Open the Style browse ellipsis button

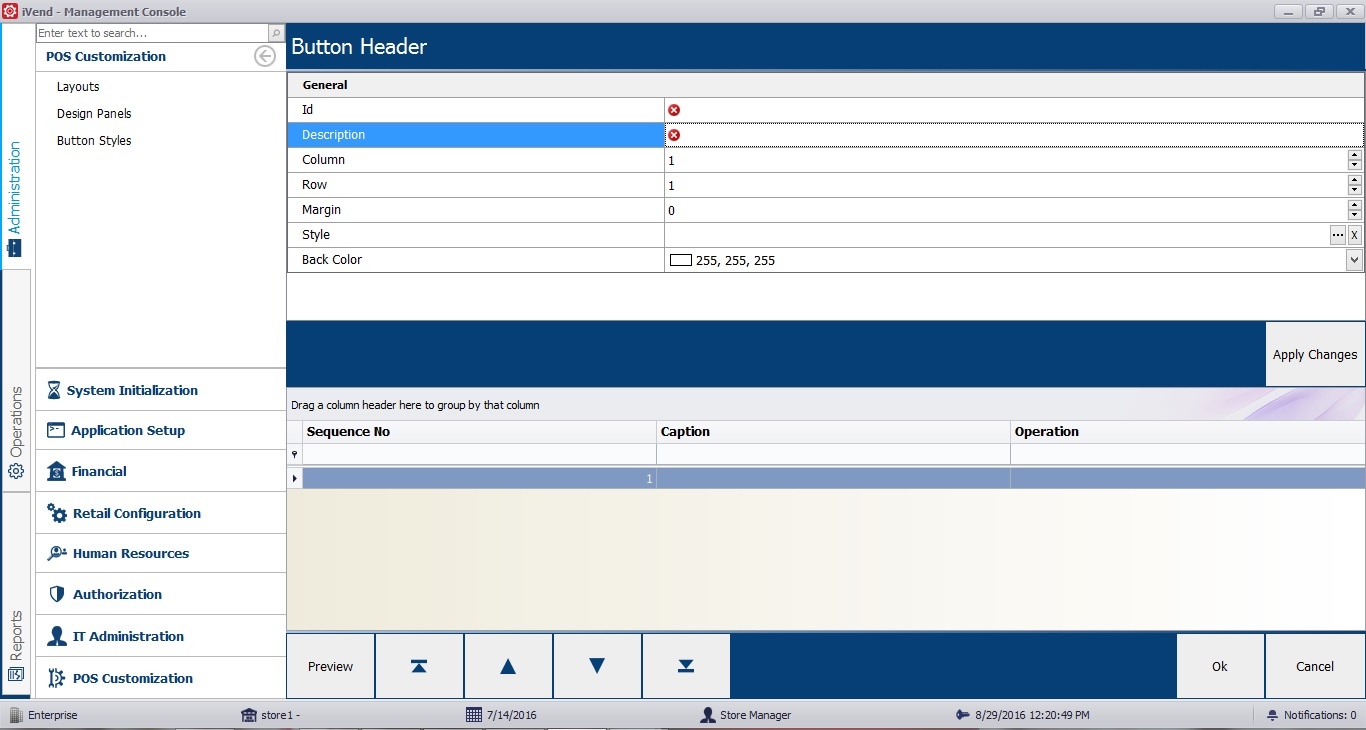coord(1337,235)
